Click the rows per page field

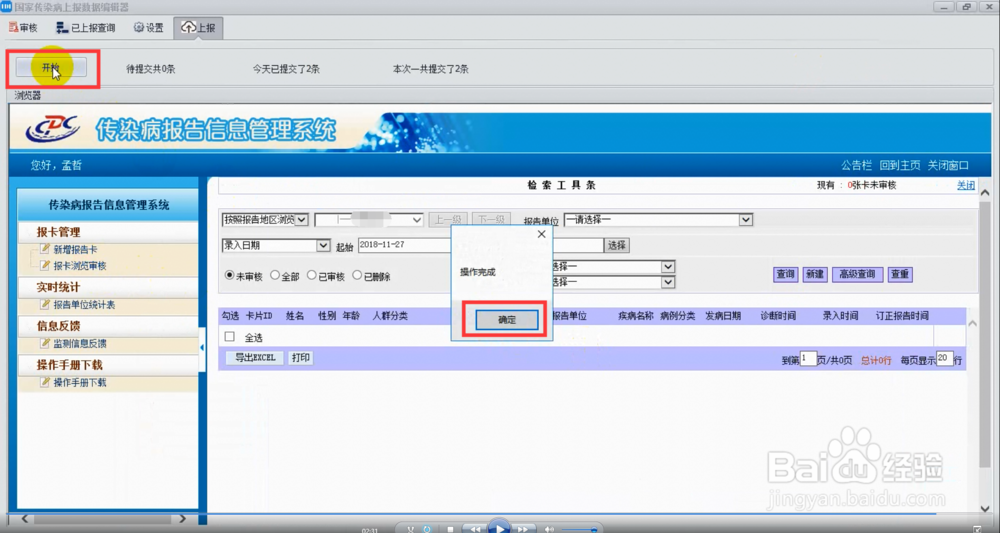point(945,358)
